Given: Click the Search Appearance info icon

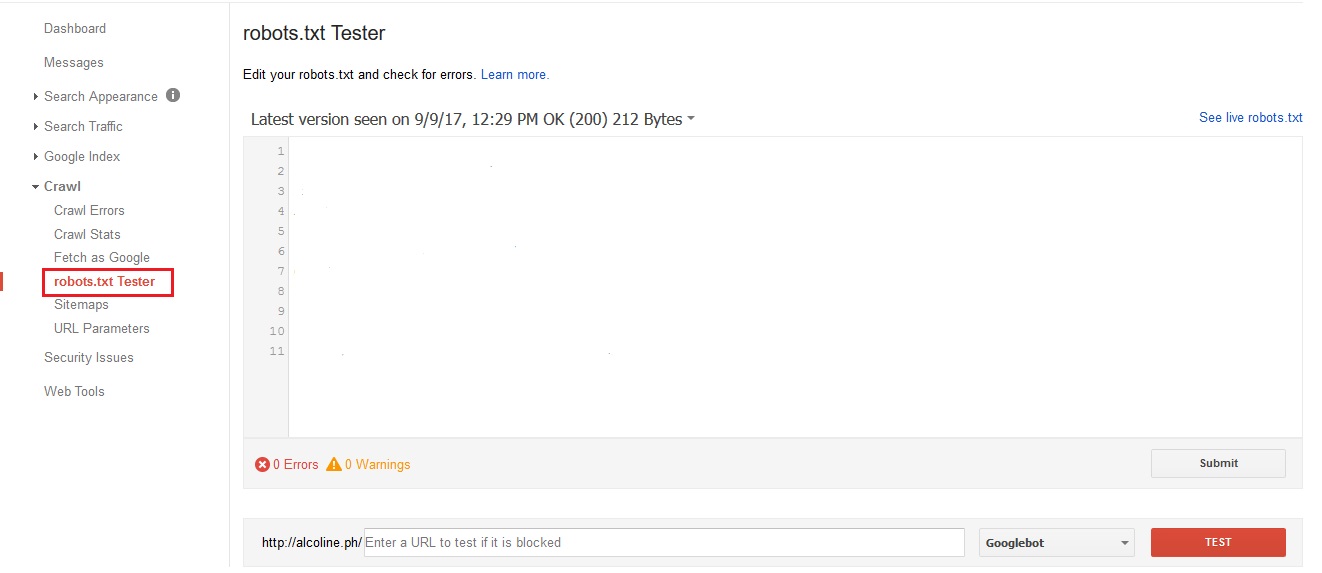Looking at the screenshot, I should click(173, 96).
